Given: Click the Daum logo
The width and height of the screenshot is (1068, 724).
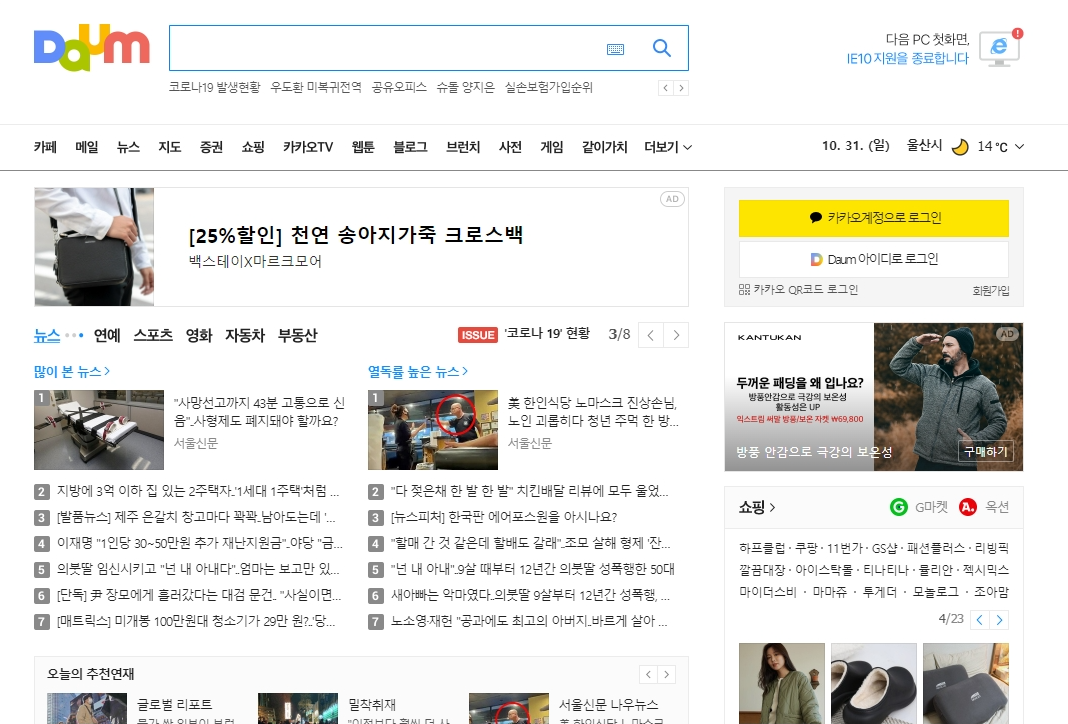Looking at the screenshot, I should 91,48.
